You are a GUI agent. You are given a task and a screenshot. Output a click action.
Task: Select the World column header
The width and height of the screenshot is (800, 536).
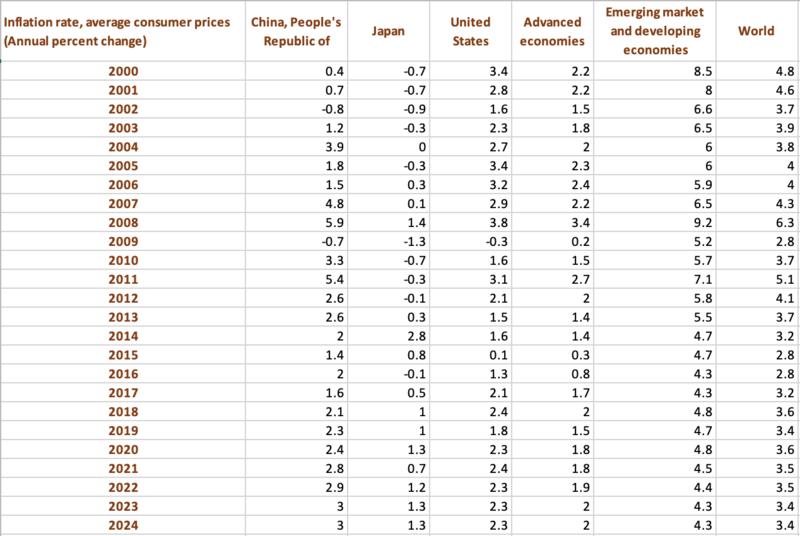point(755,31)
